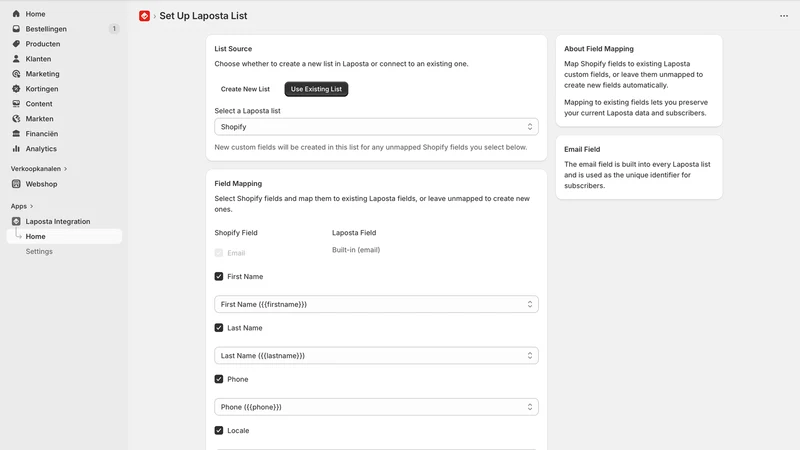Viewport: 800px width, 450px height.
Task: Click the Laposta Integration app icon in sidebar
Action: 16,221
